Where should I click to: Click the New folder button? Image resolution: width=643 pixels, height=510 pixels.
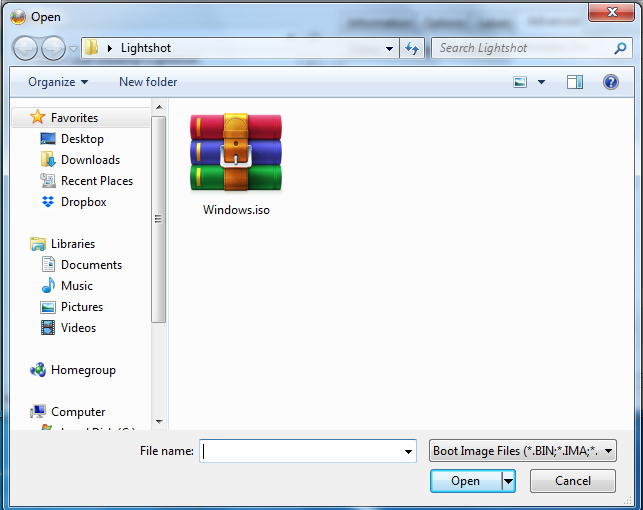(148, 82)
